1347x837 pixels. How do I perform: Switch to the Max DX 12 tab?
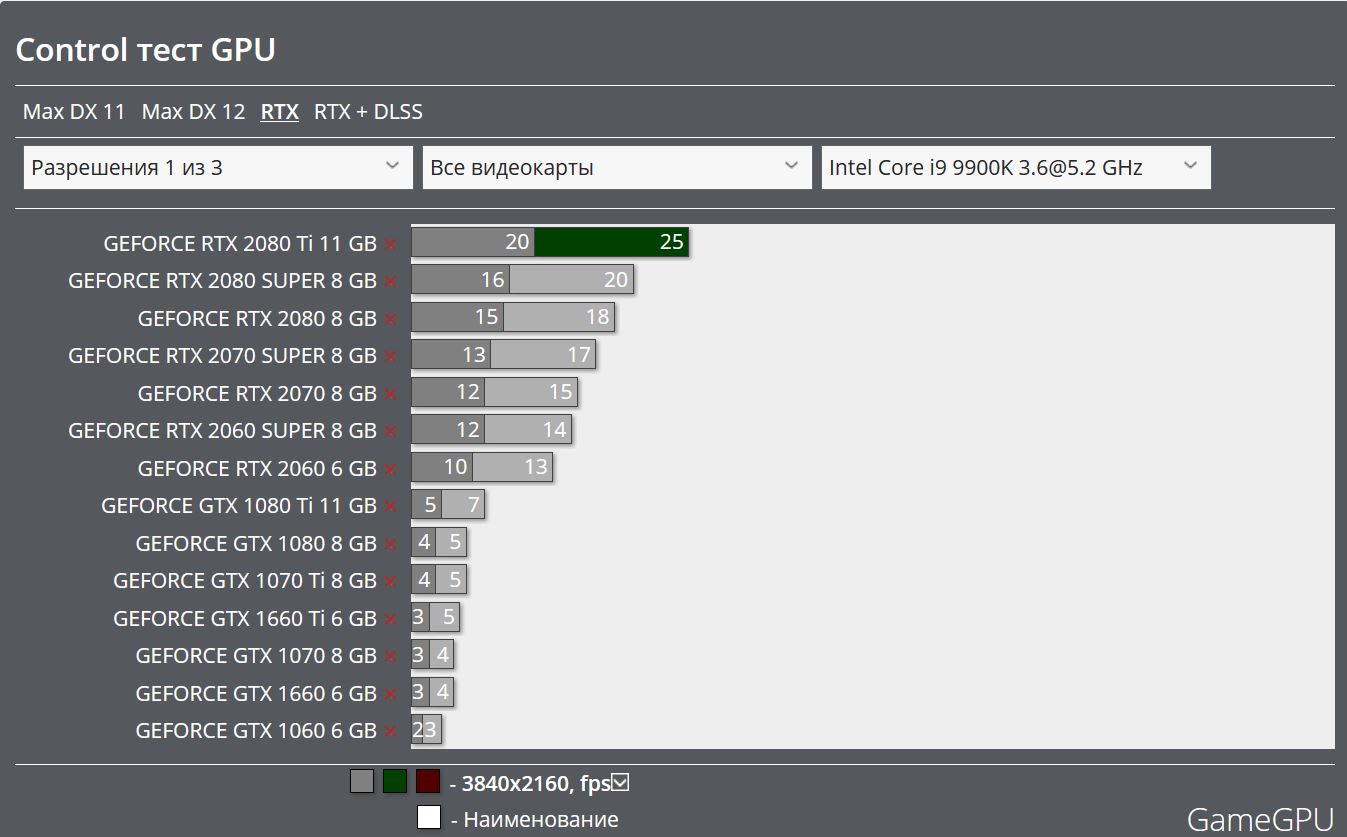193,112
